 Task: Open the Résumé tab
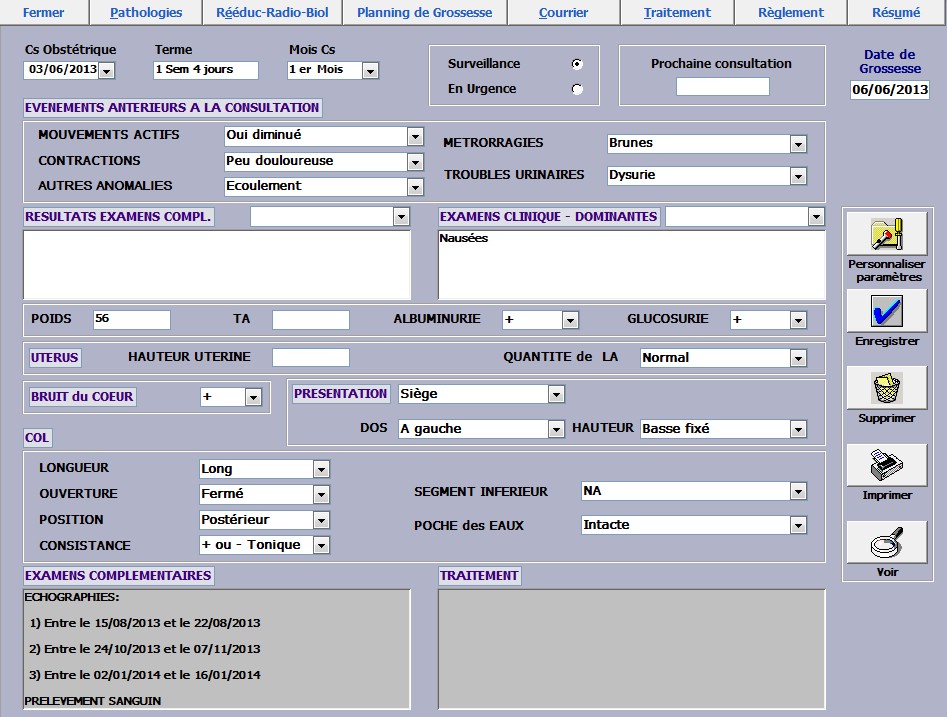tap(896, 13)
